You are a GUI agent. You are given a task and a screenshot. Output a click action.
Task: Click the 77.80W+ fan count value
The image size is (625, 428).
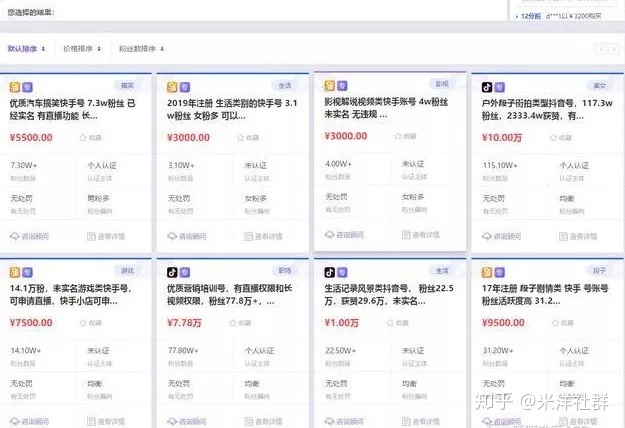pyautogui.click(x=183, y=350)
